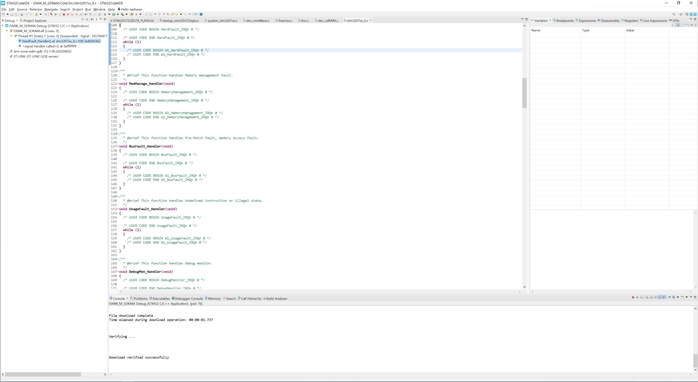The width and height of the screenshot is (698, 382).
Task: Click the red Terminate icon in main toolbar
Action: [x=64, y=14]
